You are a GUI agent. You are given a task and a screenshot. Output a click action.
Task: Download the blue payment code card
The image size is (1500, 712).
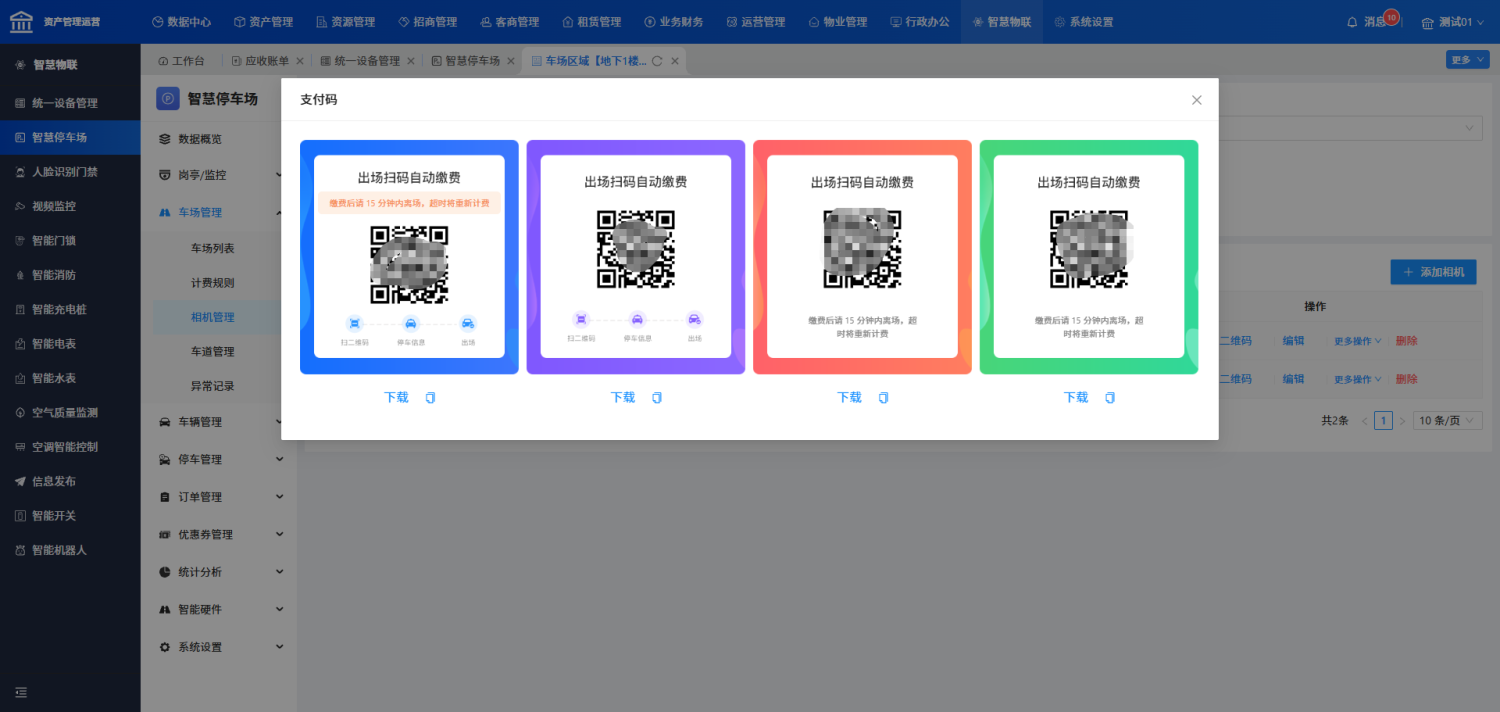click(396, 398)
